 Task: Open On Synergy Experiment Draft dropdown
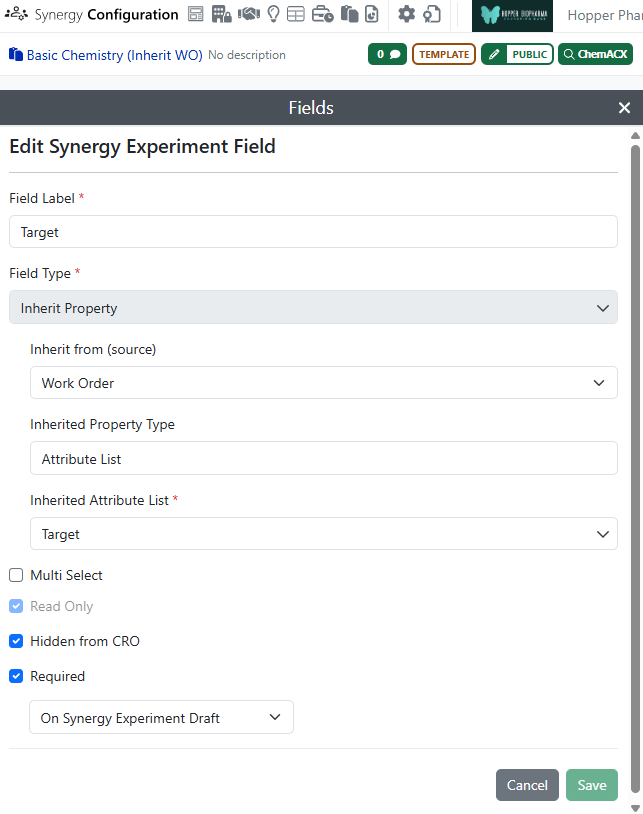[161, 717]
